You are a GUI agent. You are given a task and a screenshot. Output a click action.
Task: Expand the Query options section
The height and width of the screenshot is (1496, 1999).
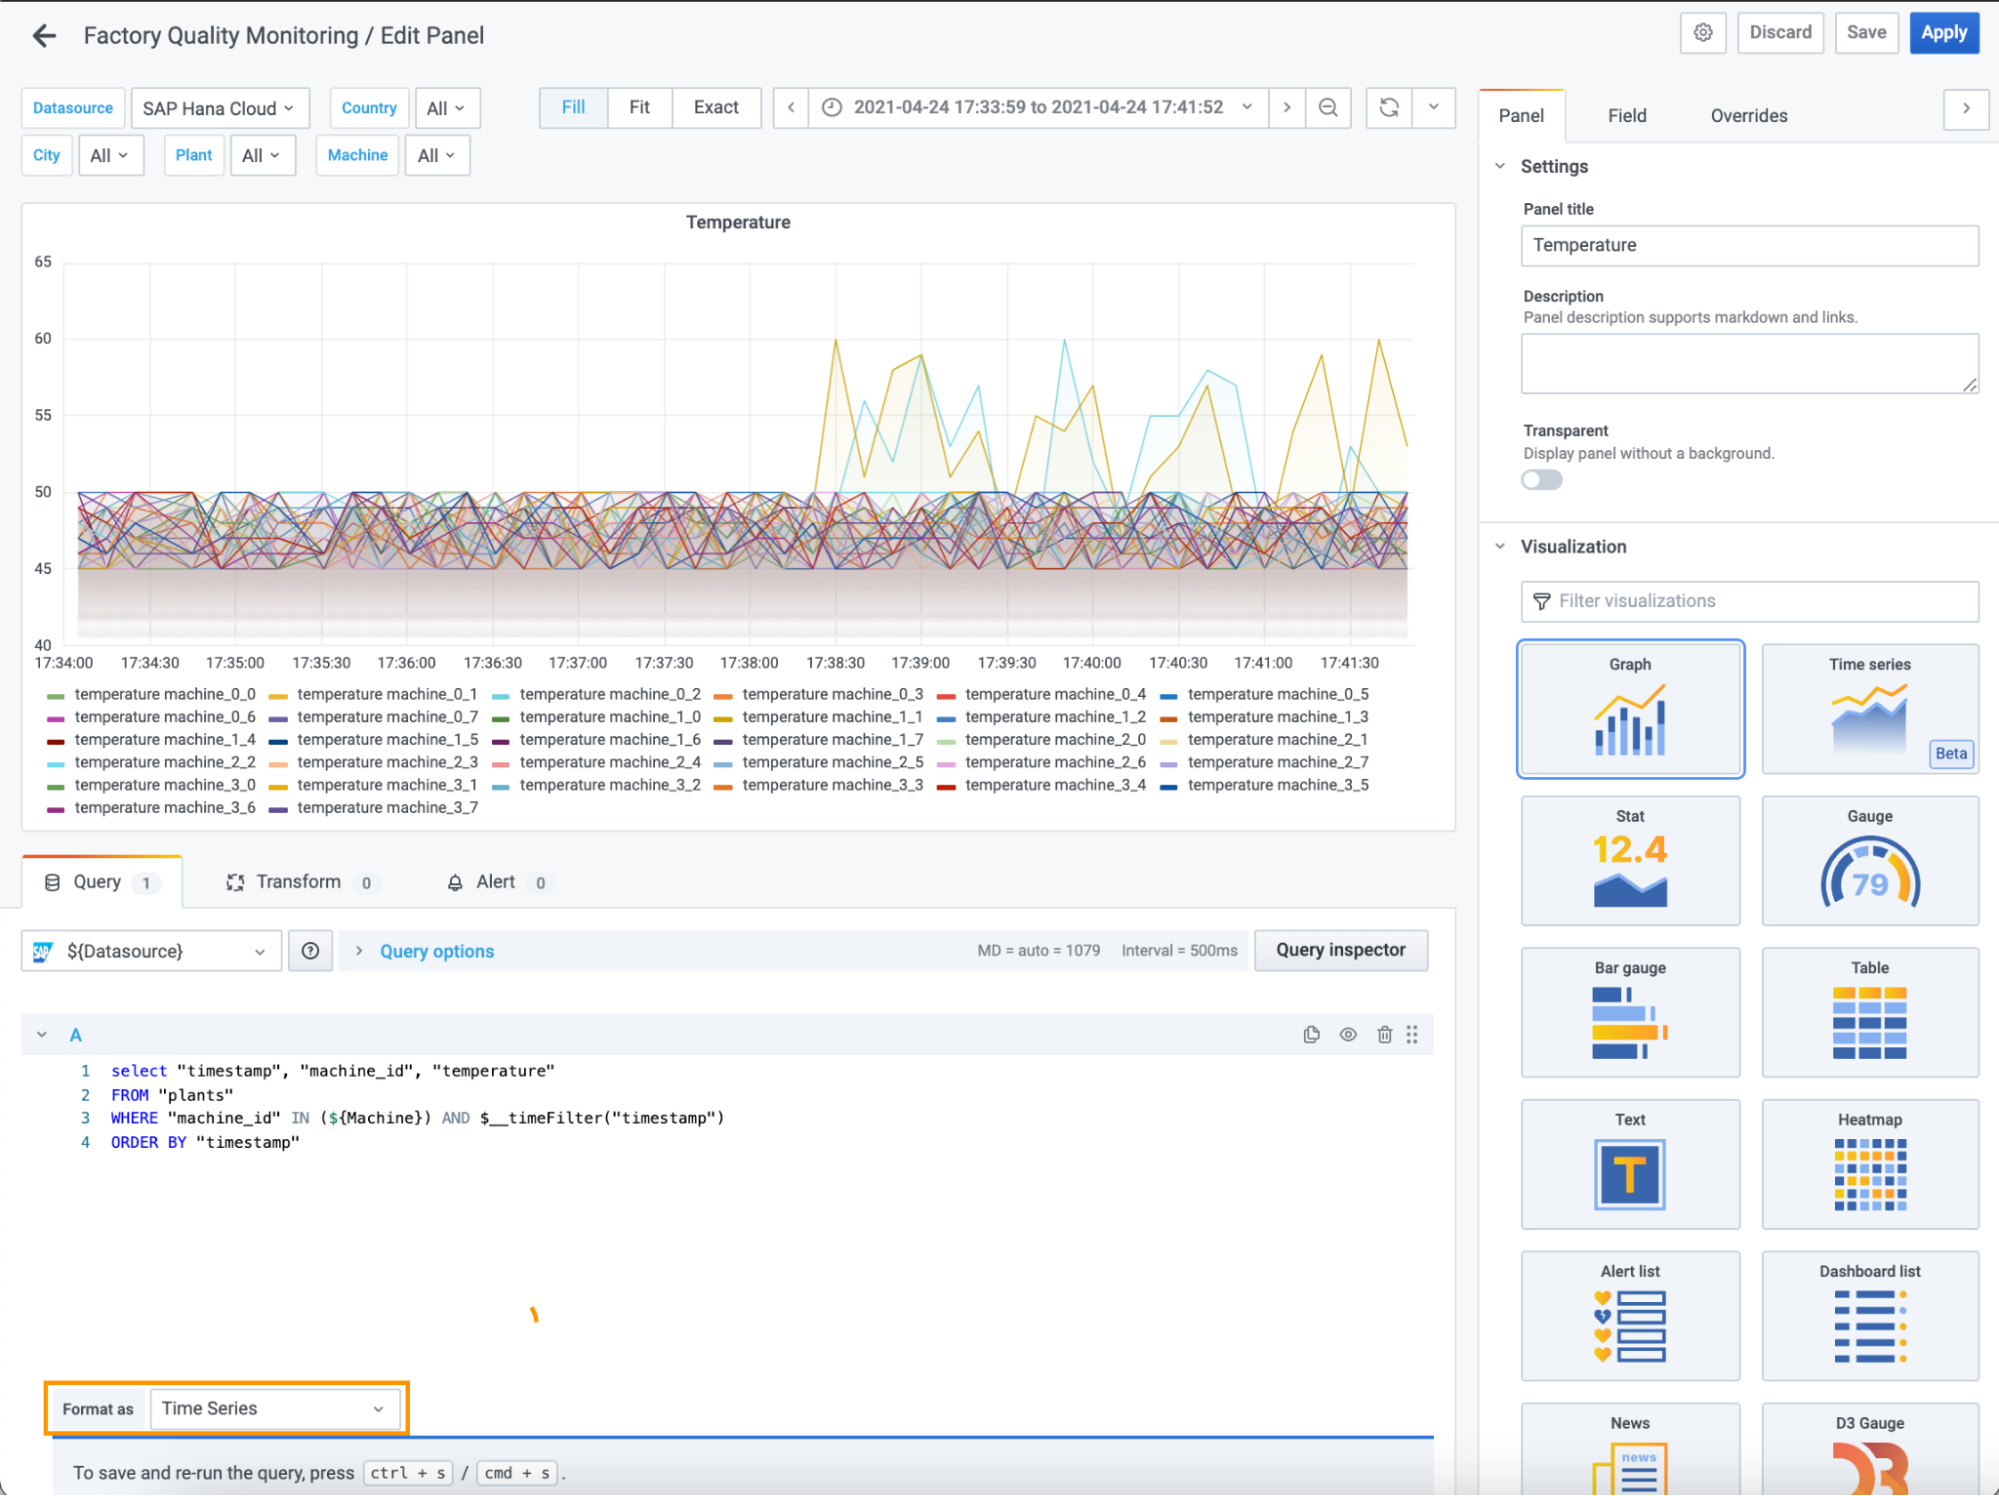click(436, 951)
